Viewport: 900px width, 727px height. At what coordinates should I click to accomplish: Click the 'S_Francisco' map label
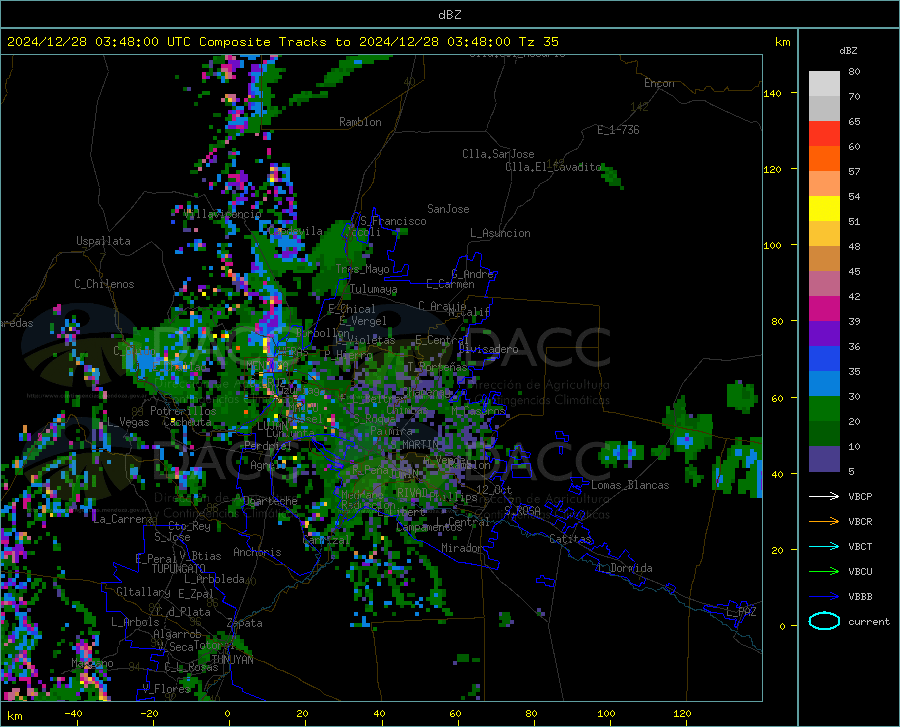[x=393, y=221]
